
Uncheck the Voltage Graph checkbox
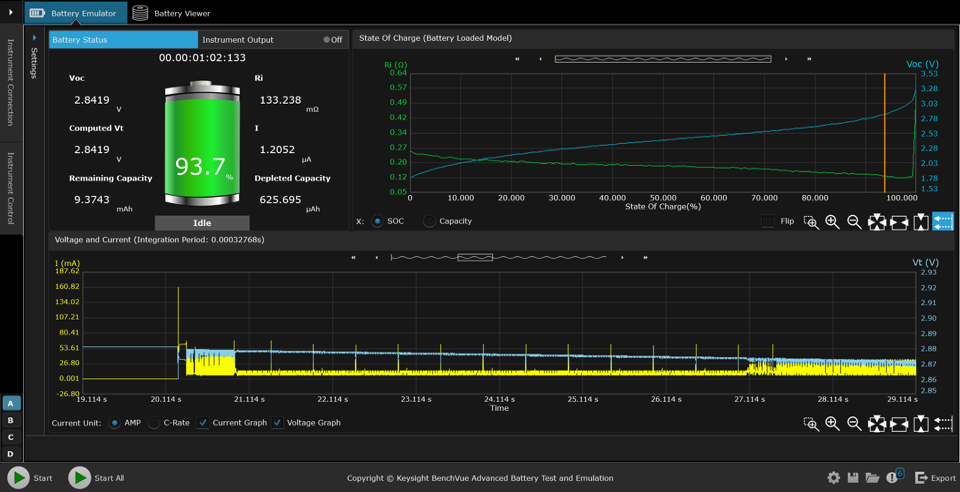[278, 423]
